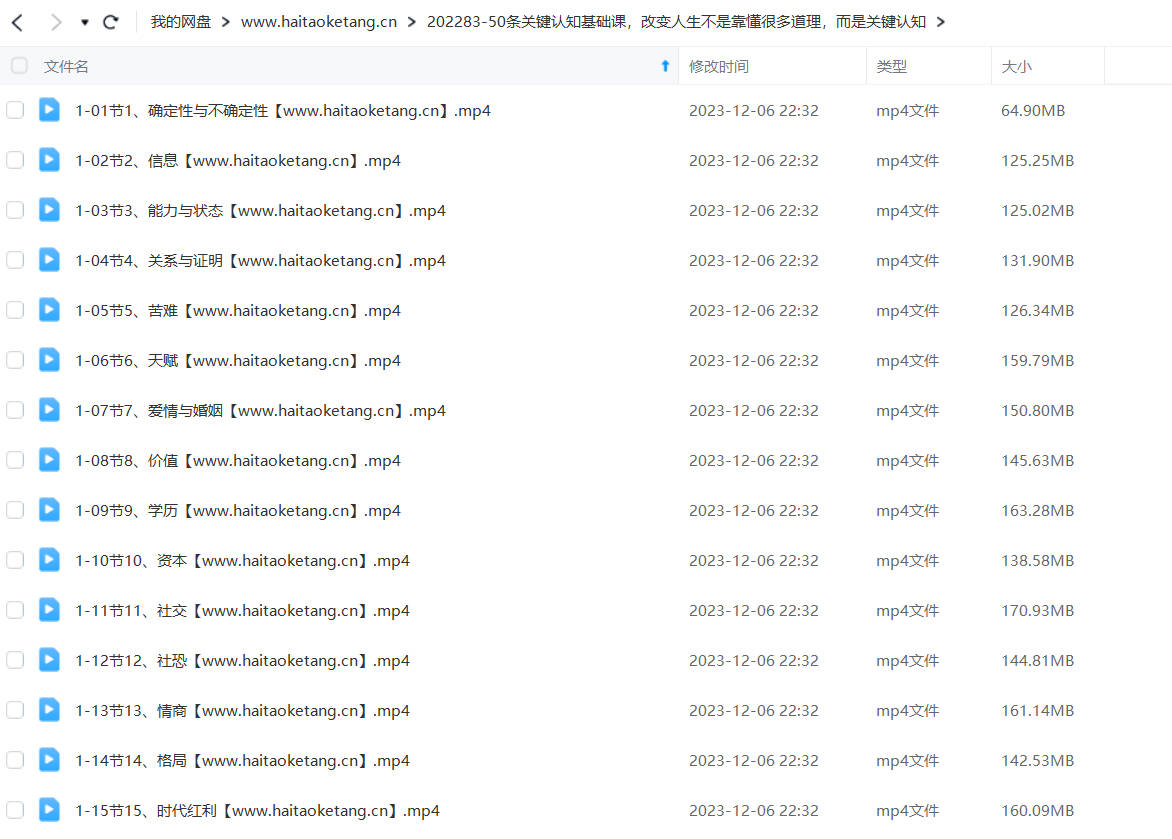Go back with the left arrow icon

tap(18, 22)
